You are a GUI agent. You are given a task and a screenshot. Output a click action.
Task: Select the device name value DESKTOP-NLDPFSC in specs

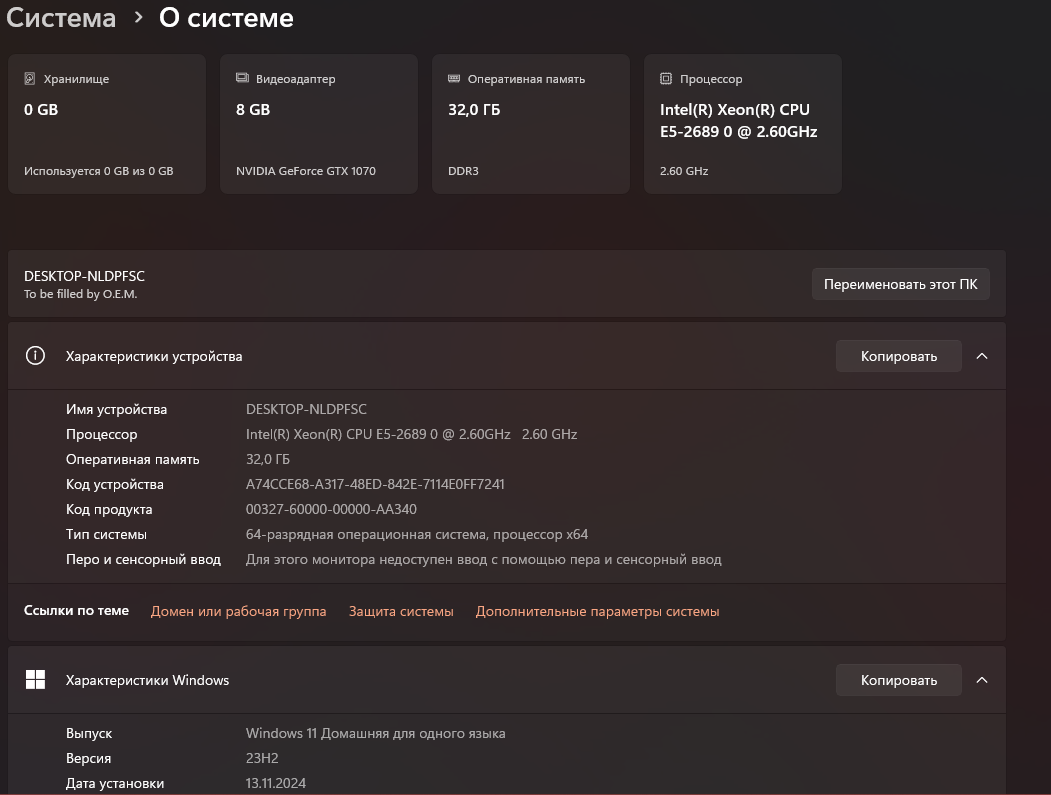(306, 409)
